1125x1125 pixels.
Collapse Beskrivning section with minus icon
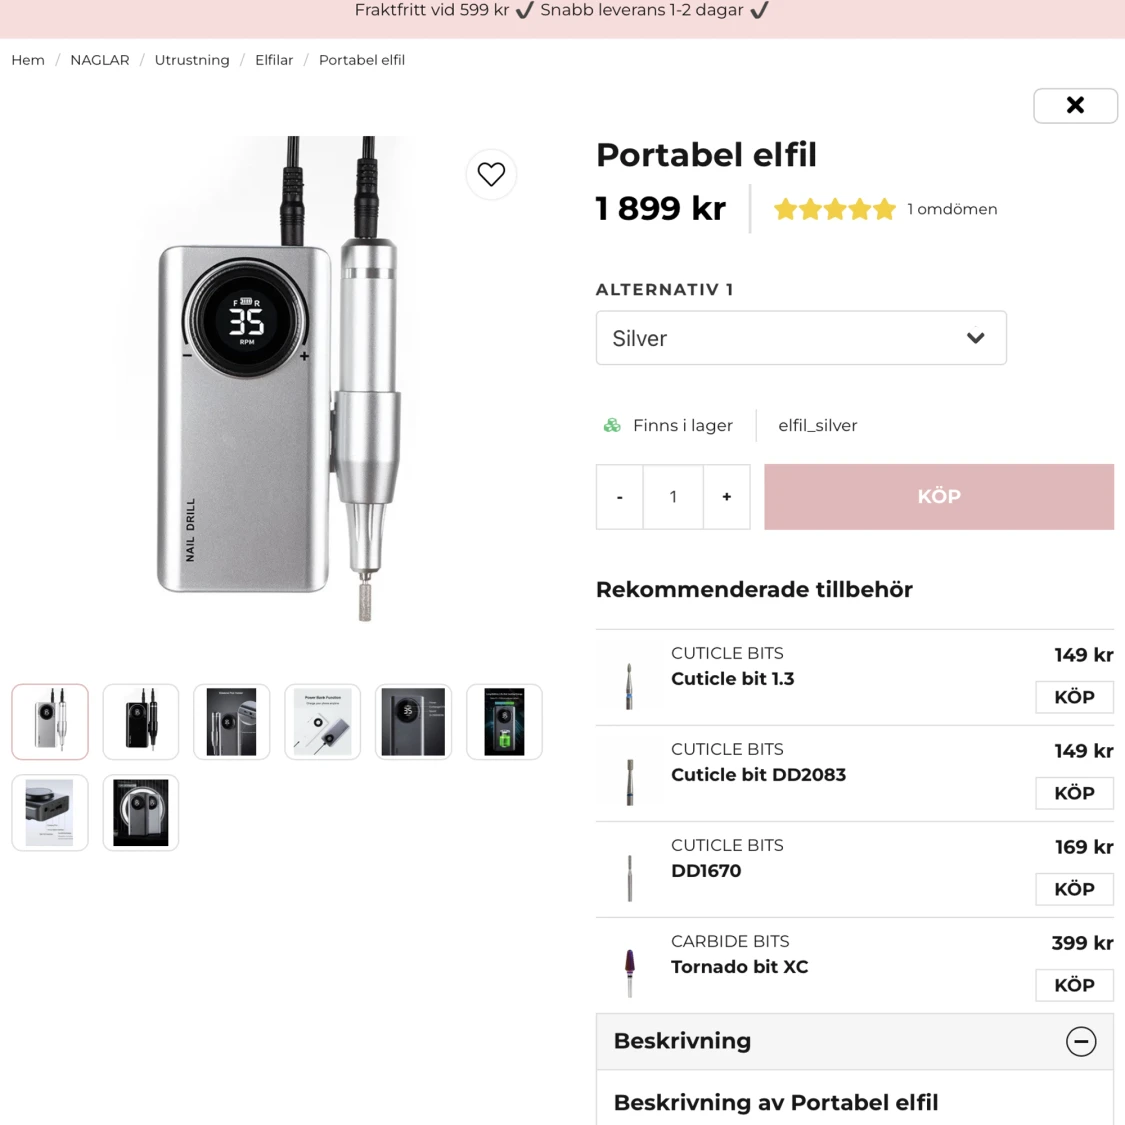[x=1081, y=1041]
